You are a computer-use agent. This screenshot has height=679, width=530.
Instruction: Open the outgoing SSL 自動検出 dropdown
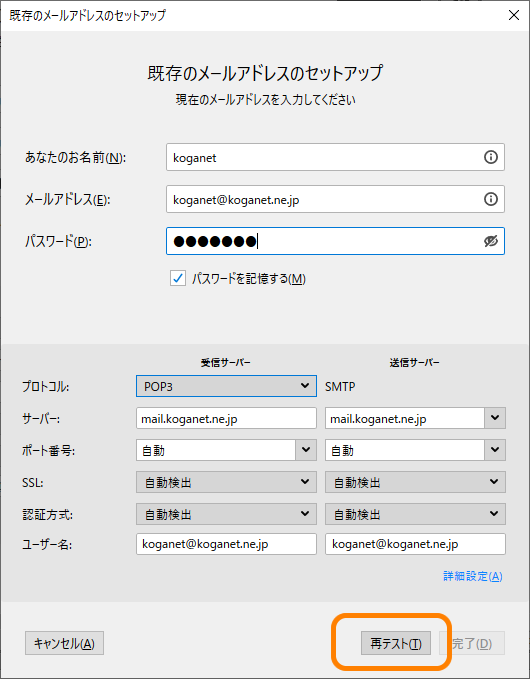point(415,482)
